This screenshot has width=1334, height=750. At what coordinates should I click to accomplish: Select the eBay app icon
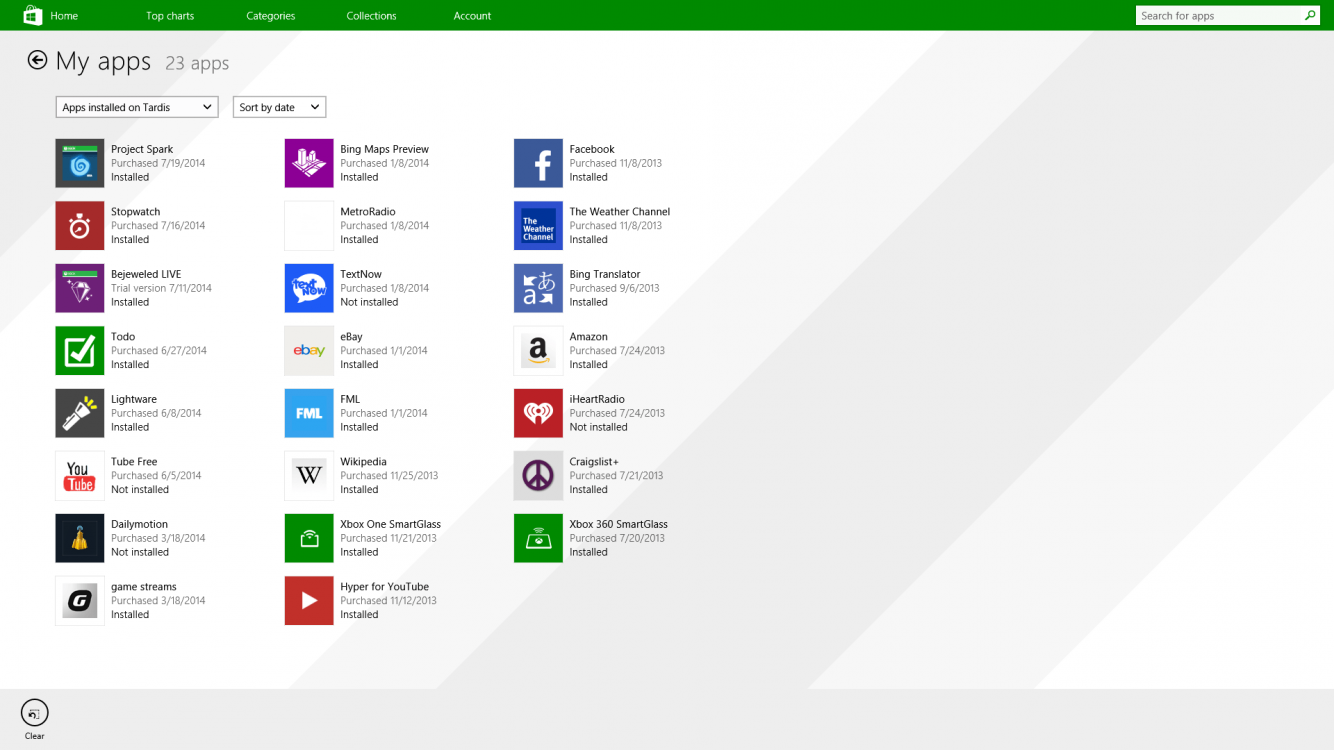[x=309, y=351]
